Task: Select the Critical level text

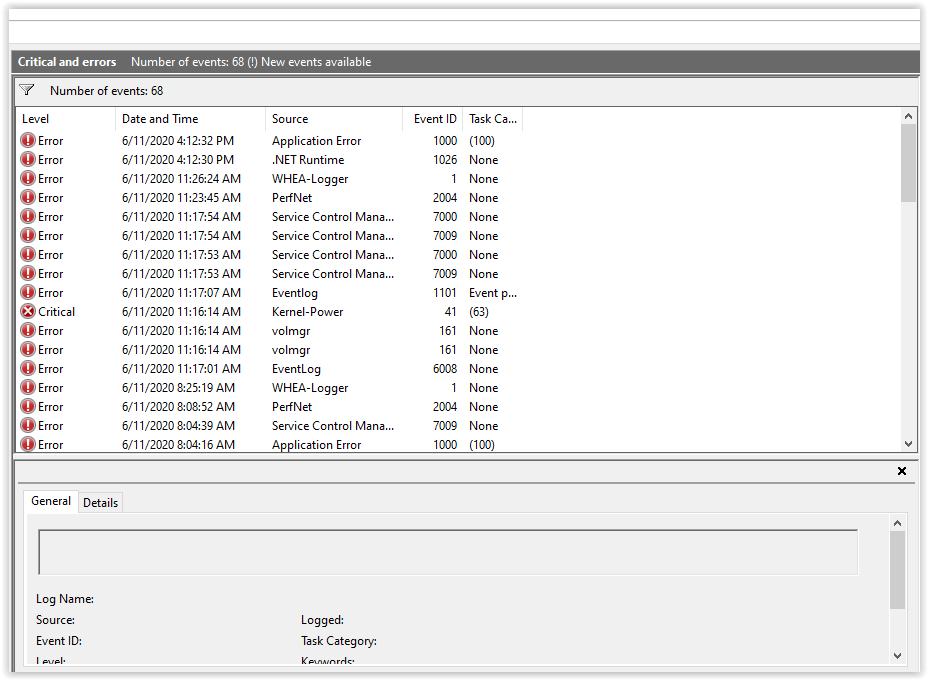Action: tap(56, 311)
